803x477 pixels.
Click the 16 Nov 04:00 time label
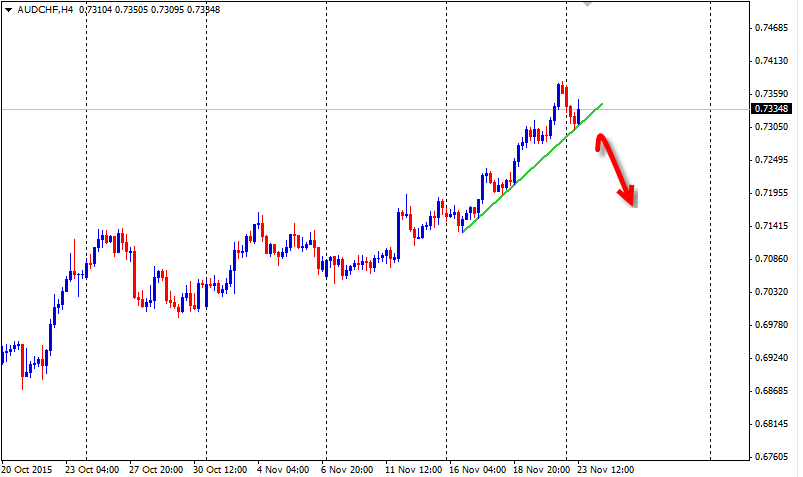(478, 469)
